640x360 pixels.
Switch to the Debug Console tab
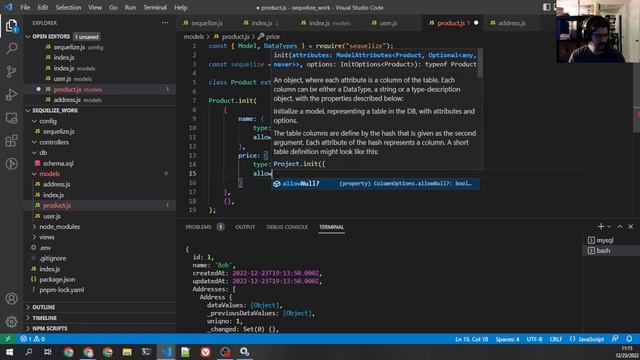[287, 227]
